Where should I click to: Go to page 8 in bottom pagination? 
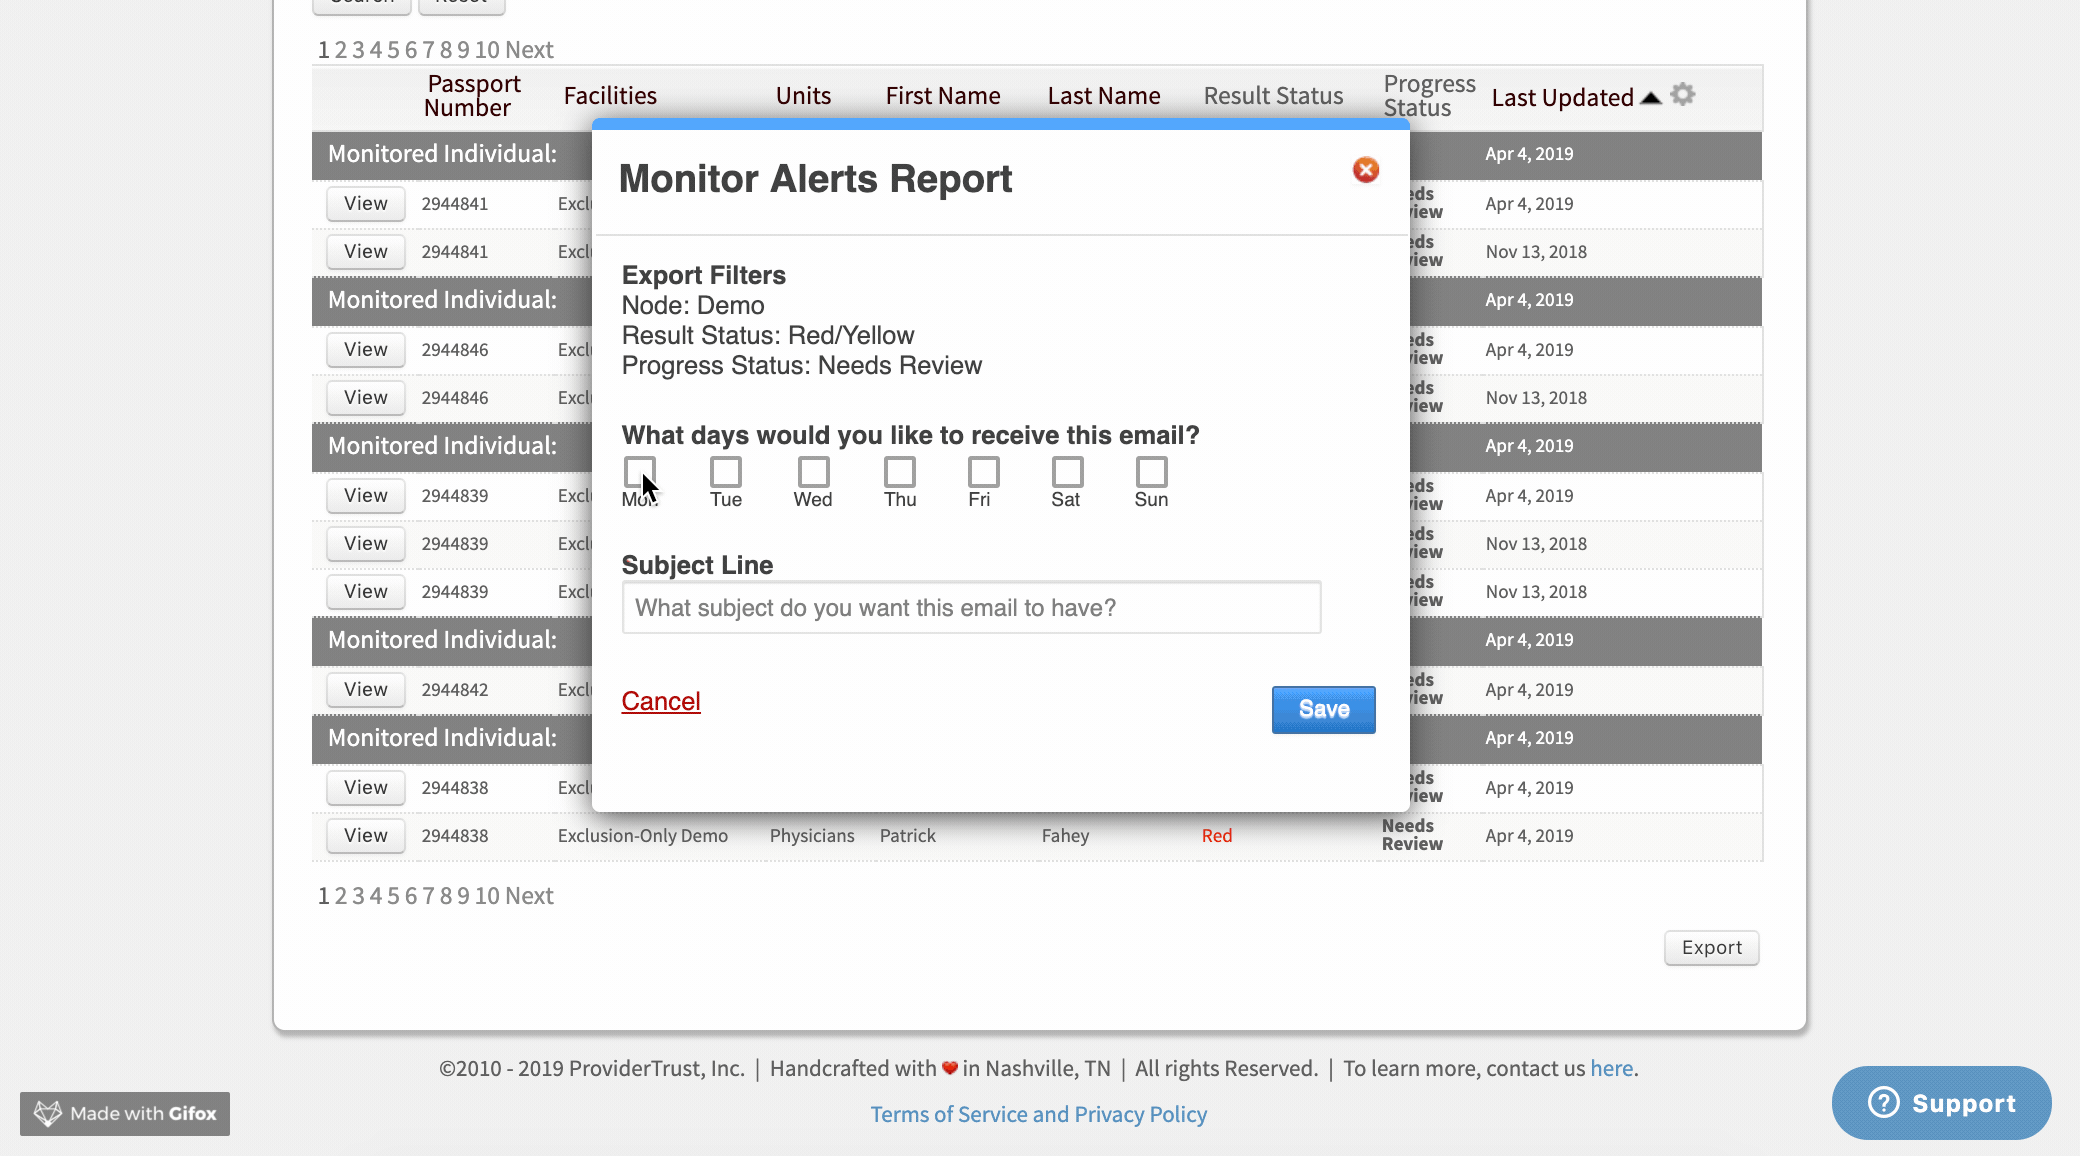(445, 895)
